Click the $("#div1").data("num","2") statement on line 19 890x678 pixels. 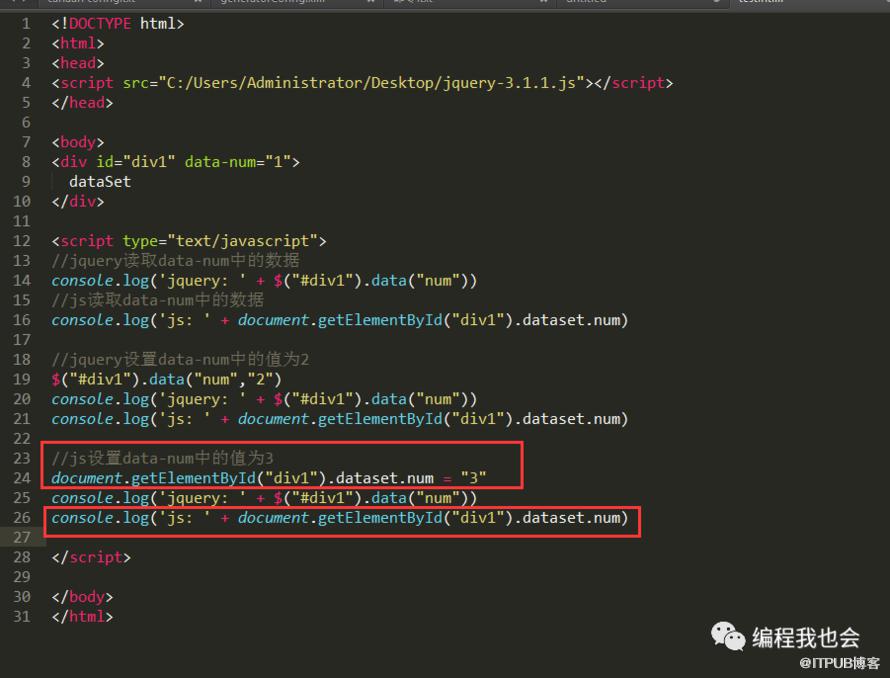pyautogui.click(x=166, y=379)
